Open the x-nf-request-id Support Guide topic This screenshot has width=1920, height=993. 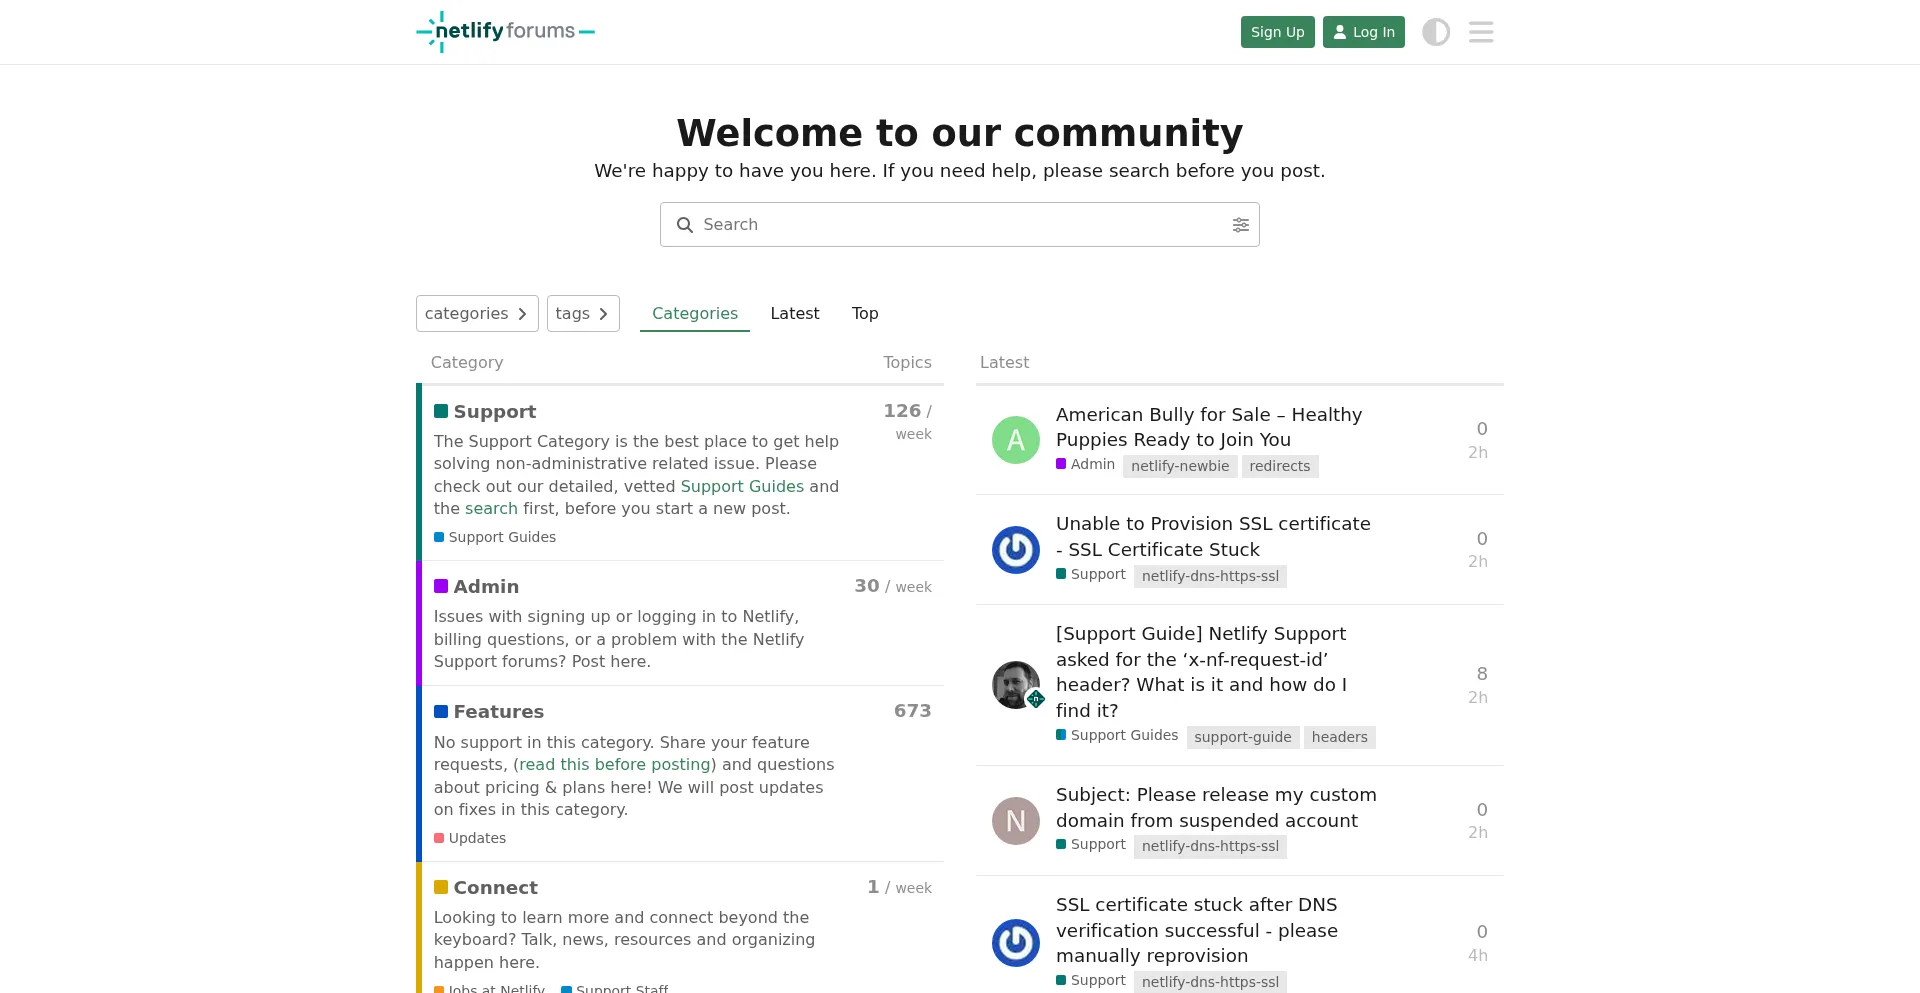point(1201,672)
